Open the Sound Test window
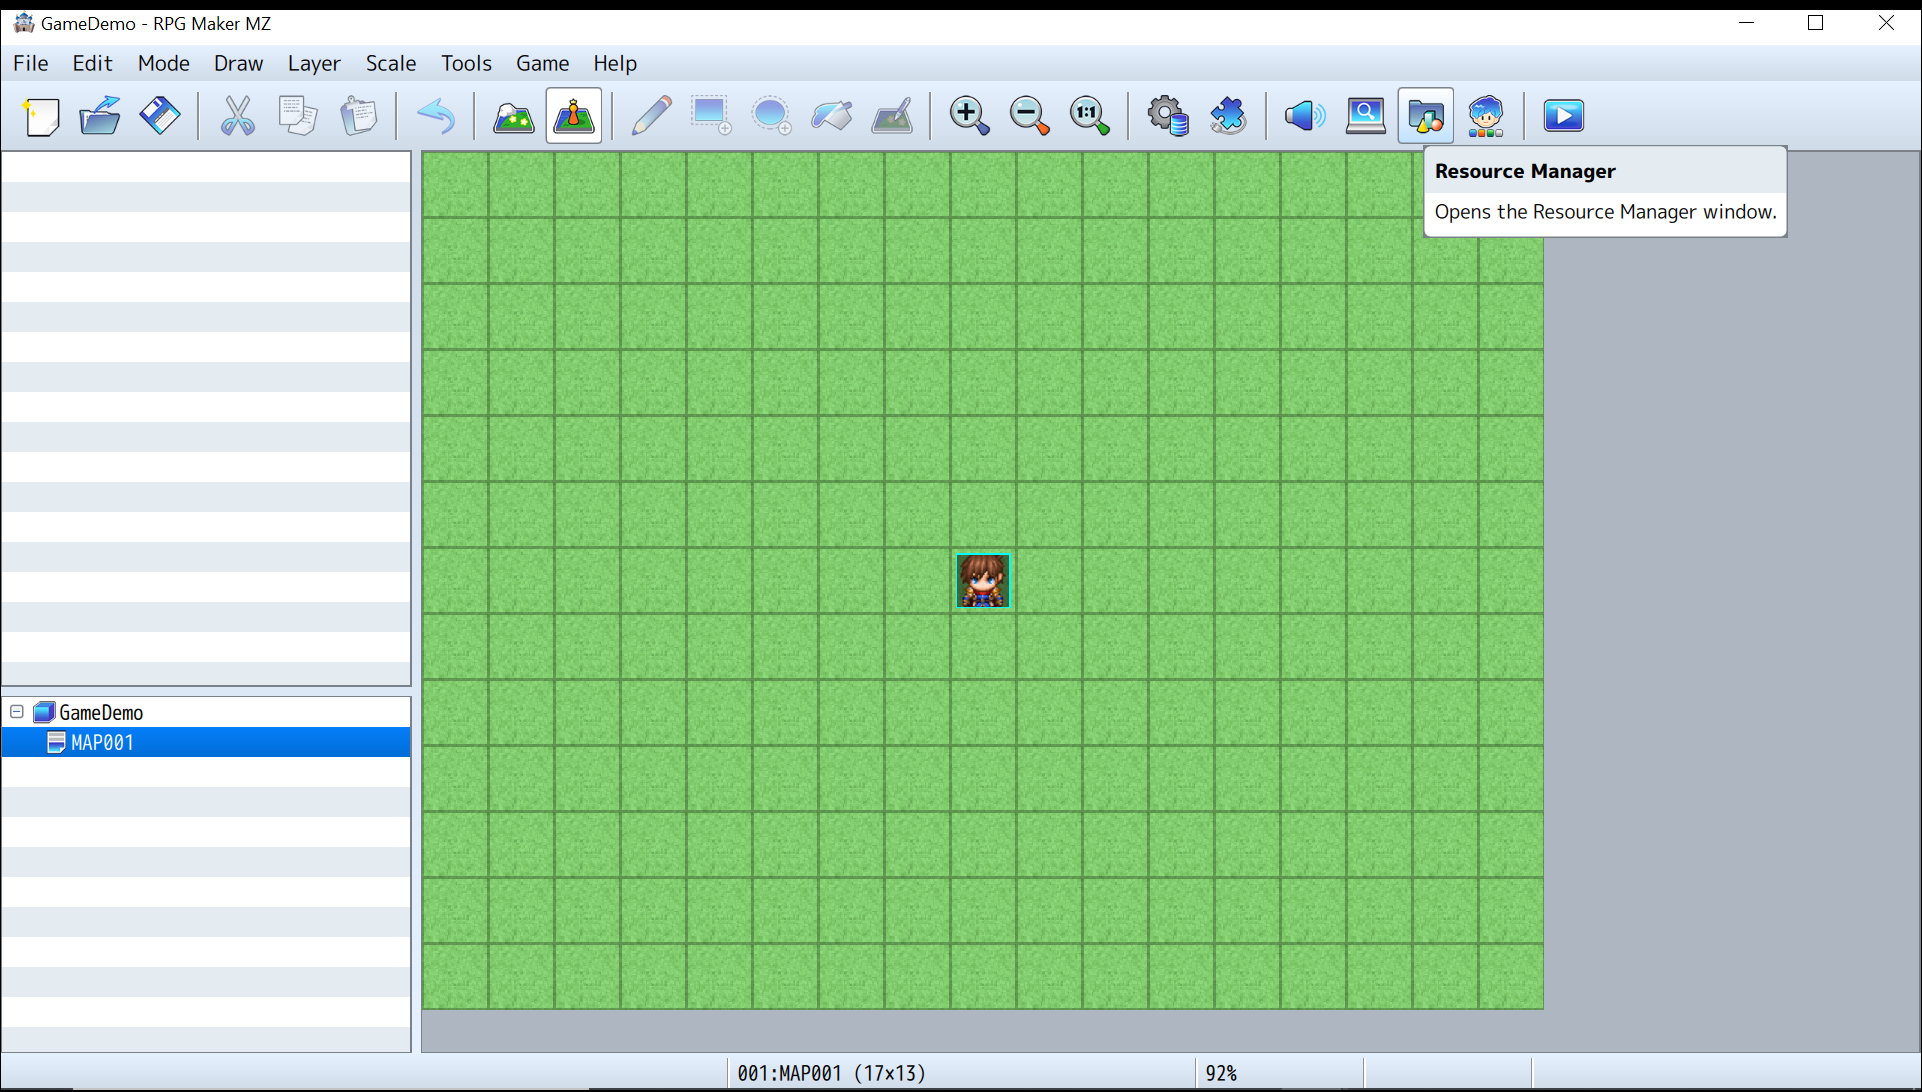 tap(1302, 115)
